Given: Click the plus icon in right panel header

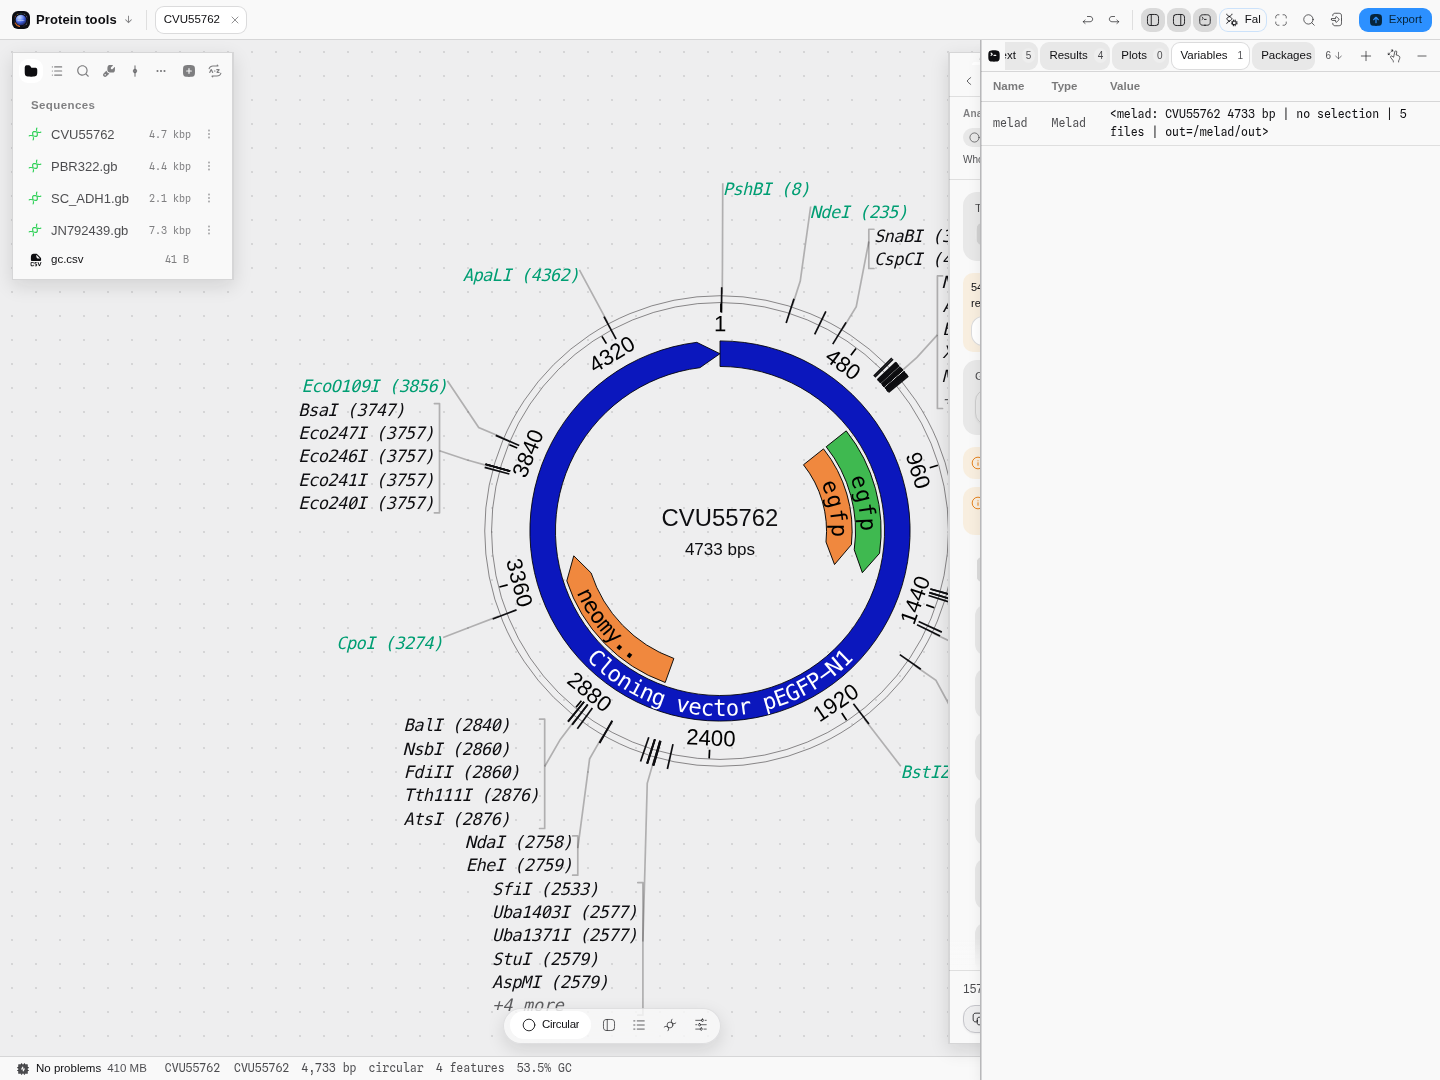Looking at the screenshot, I should [1366, 56].
